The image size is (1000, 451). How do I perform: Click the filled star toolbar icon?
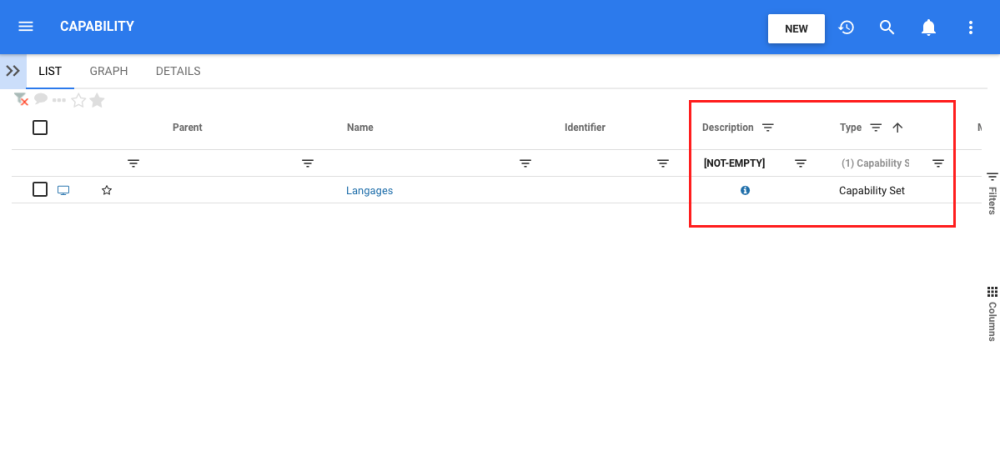pos(97,100)
